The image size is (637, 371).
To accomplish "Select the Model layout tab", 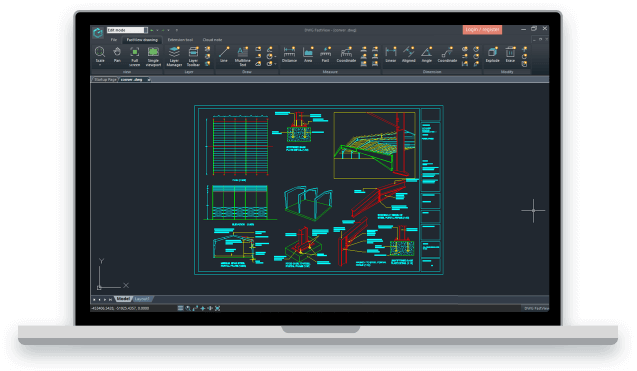I will tap(123, 299).
